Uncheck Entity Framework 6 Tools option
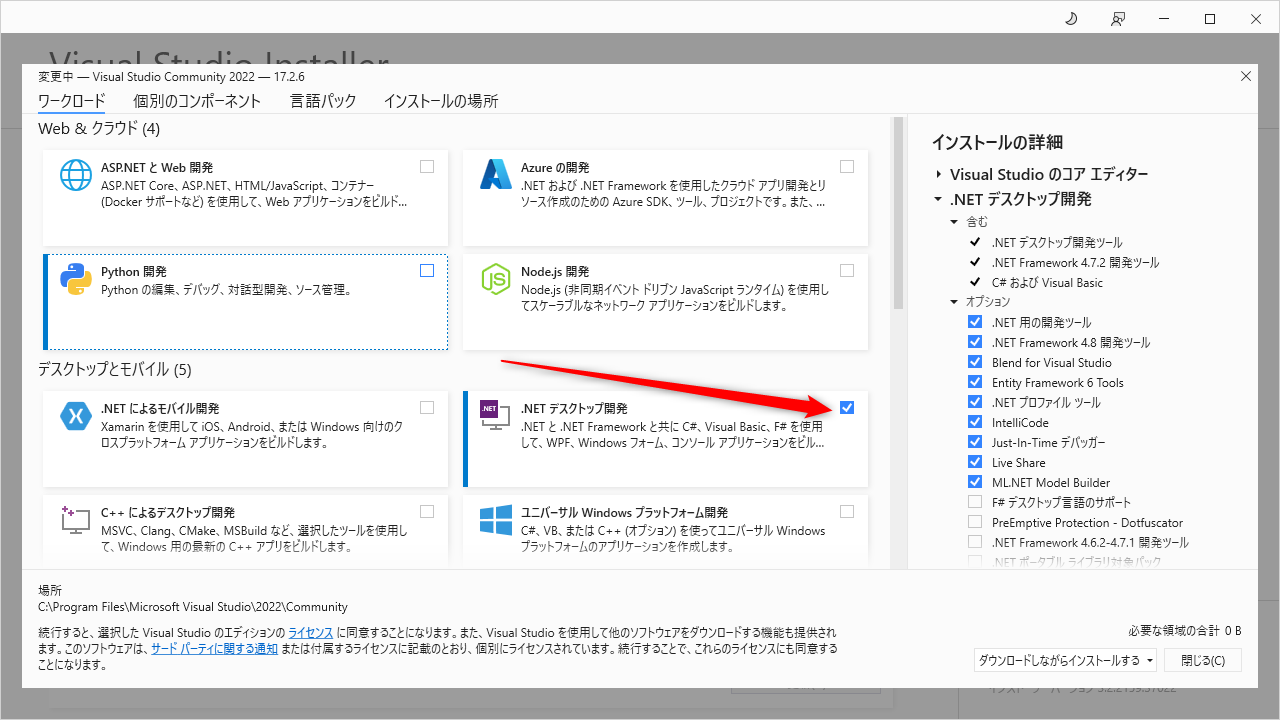The image size is (1280, 720). [x=975, y=382]
